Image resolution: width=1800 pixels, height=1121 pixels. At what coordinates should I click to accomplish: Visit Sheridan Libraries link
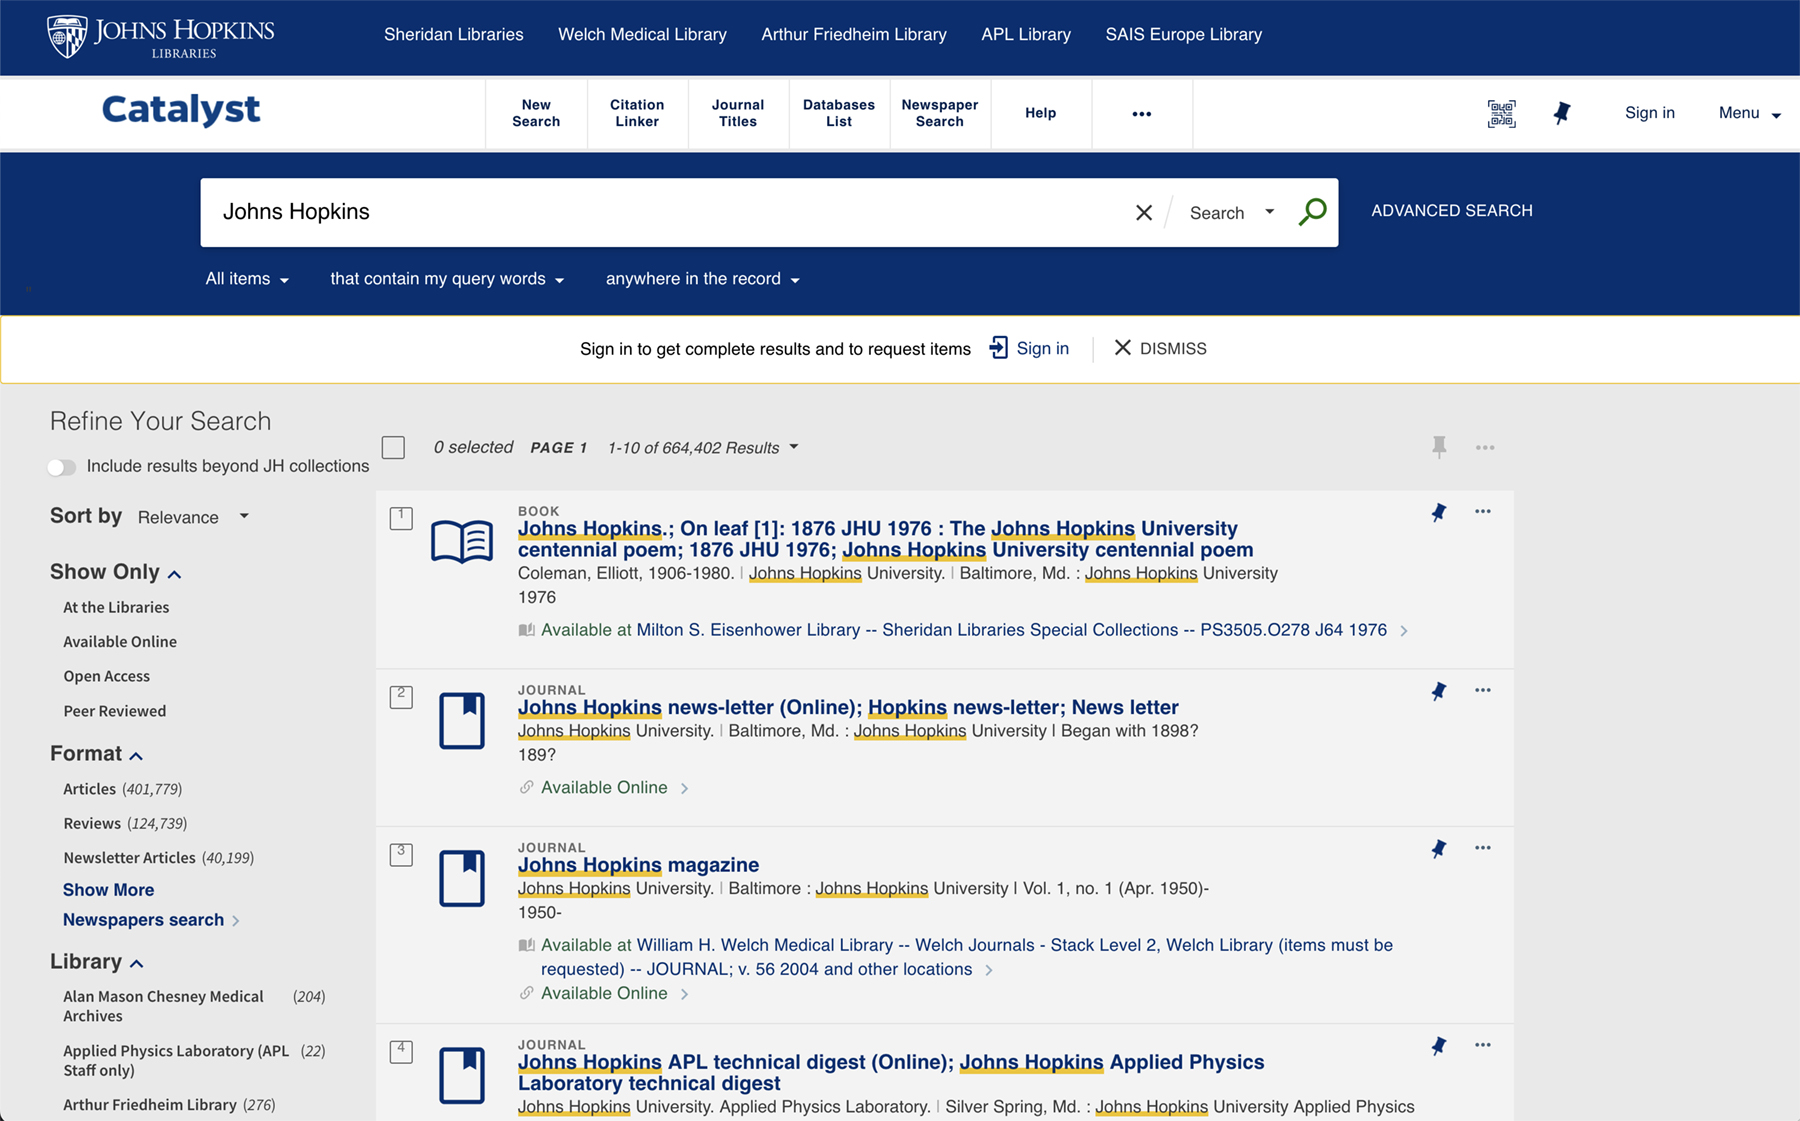454,34
